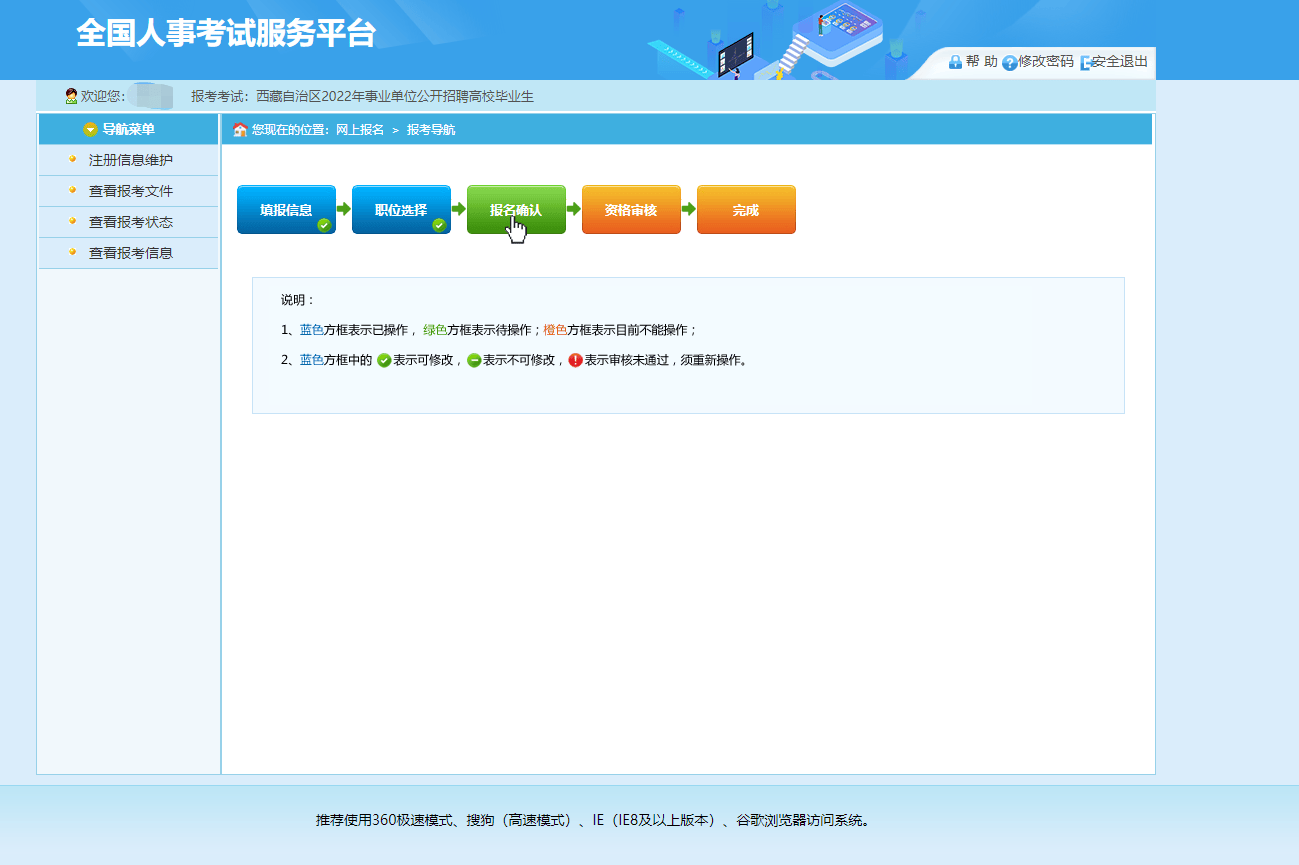Select 查看报考状态 menu item
The width and height of the screenshot is (1299, 865).
click(x=130, y=222)
